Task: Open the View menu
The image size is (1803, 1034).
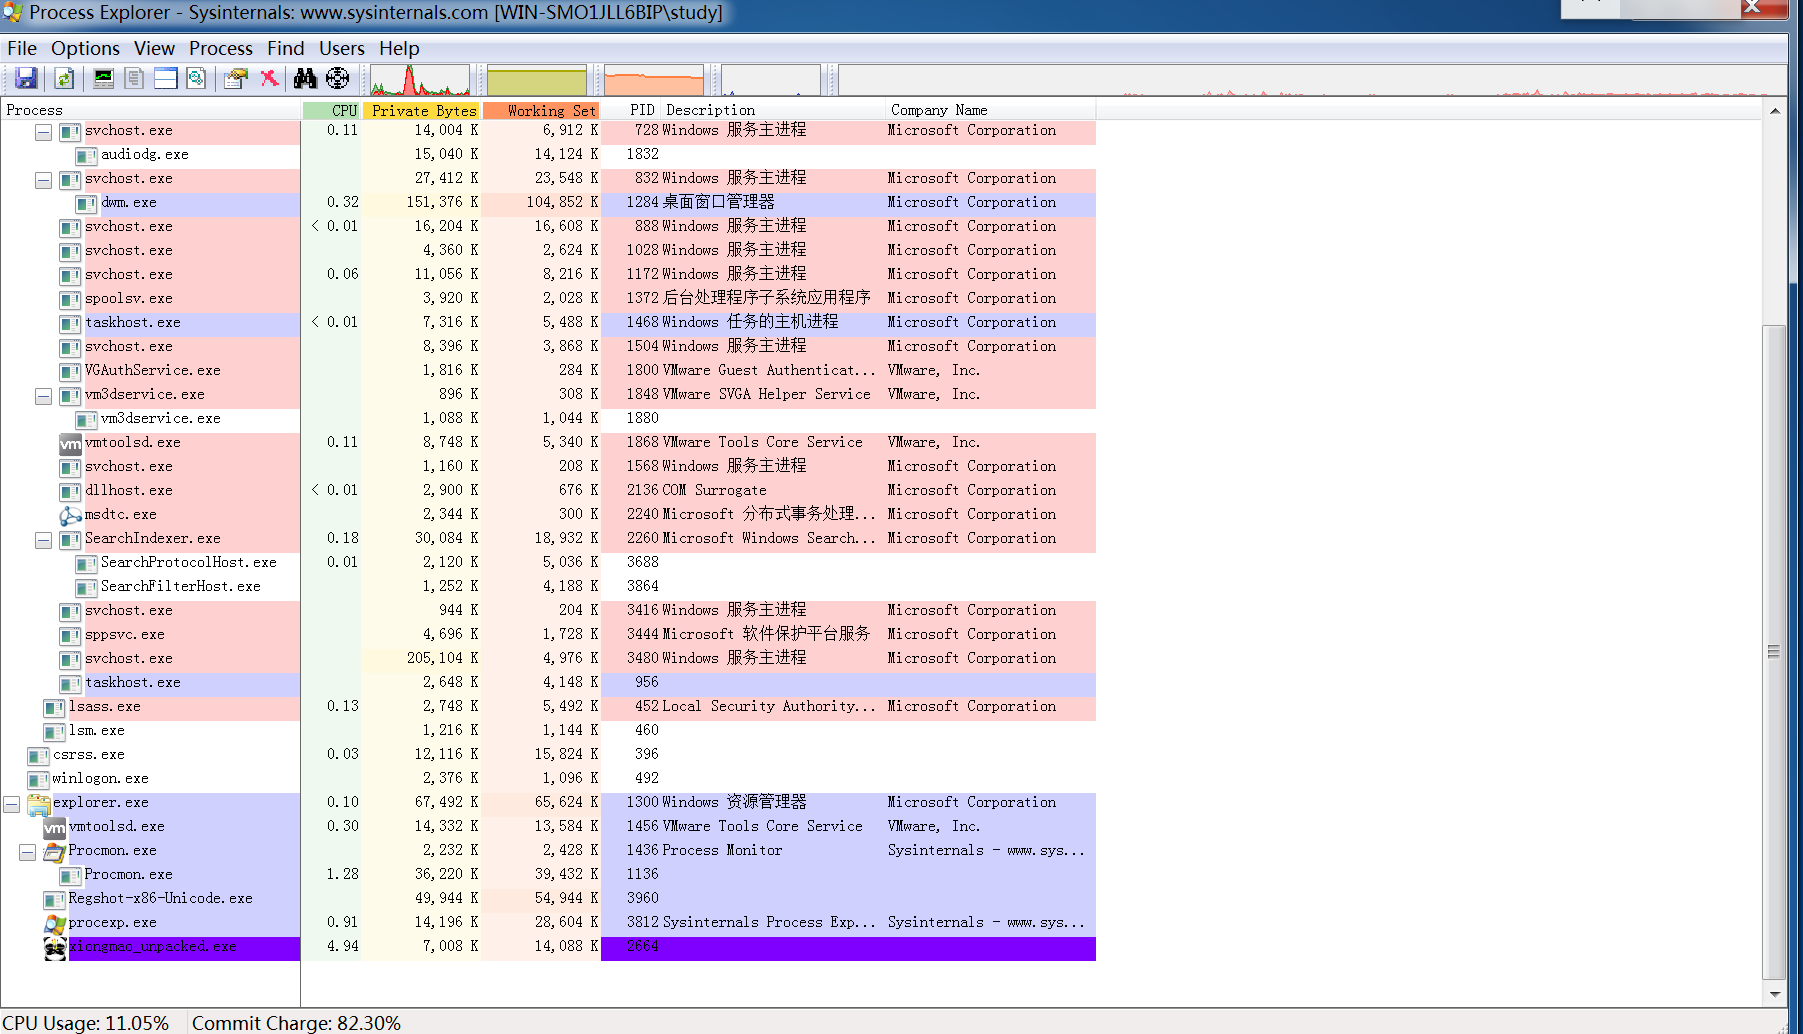Action: (x=154, y=48)
